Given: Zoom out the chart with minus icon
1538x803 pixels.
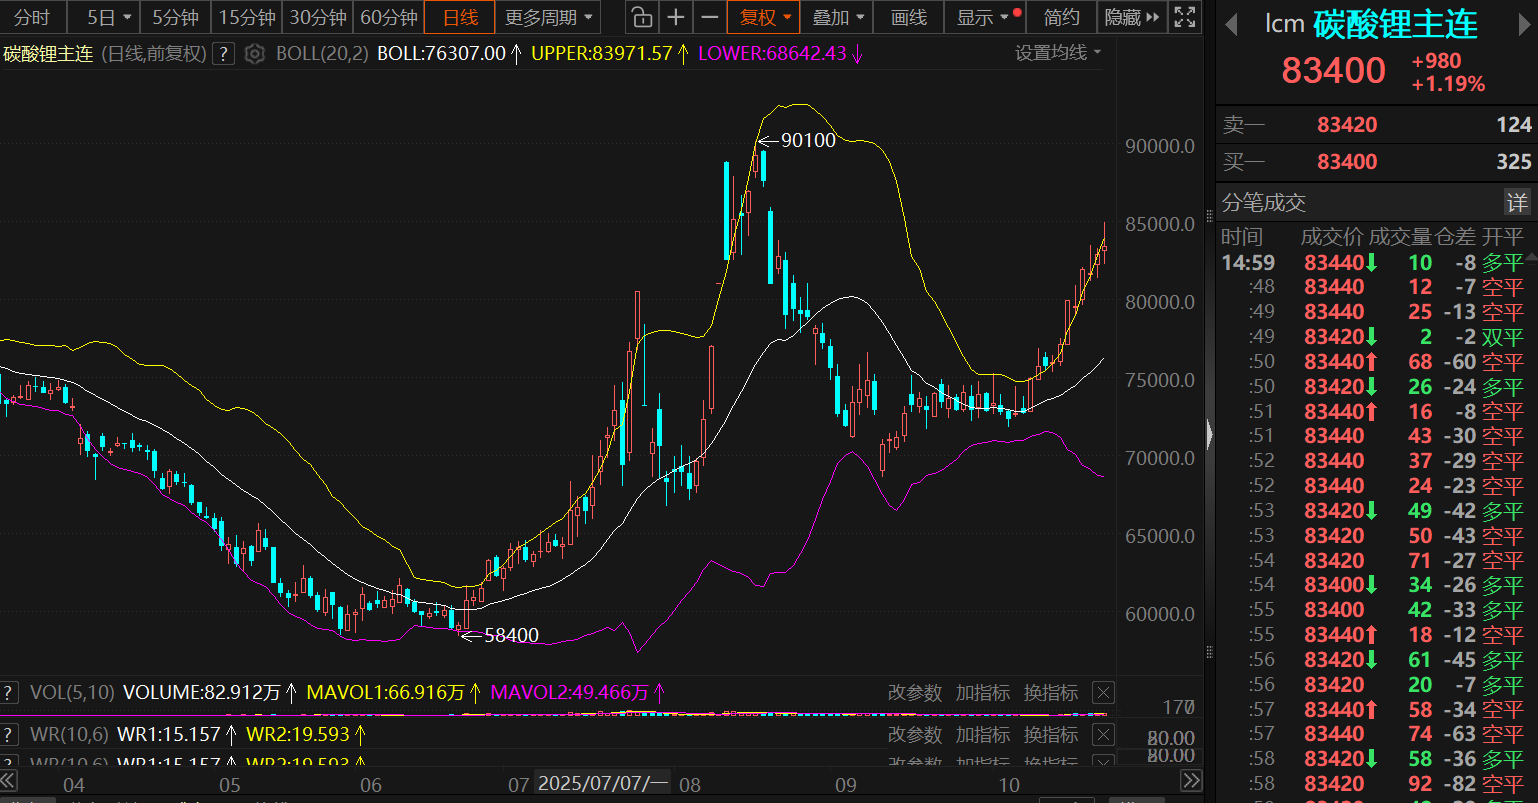Looking at the screenshot, I should pyautogui.click(x=710, y=17).
